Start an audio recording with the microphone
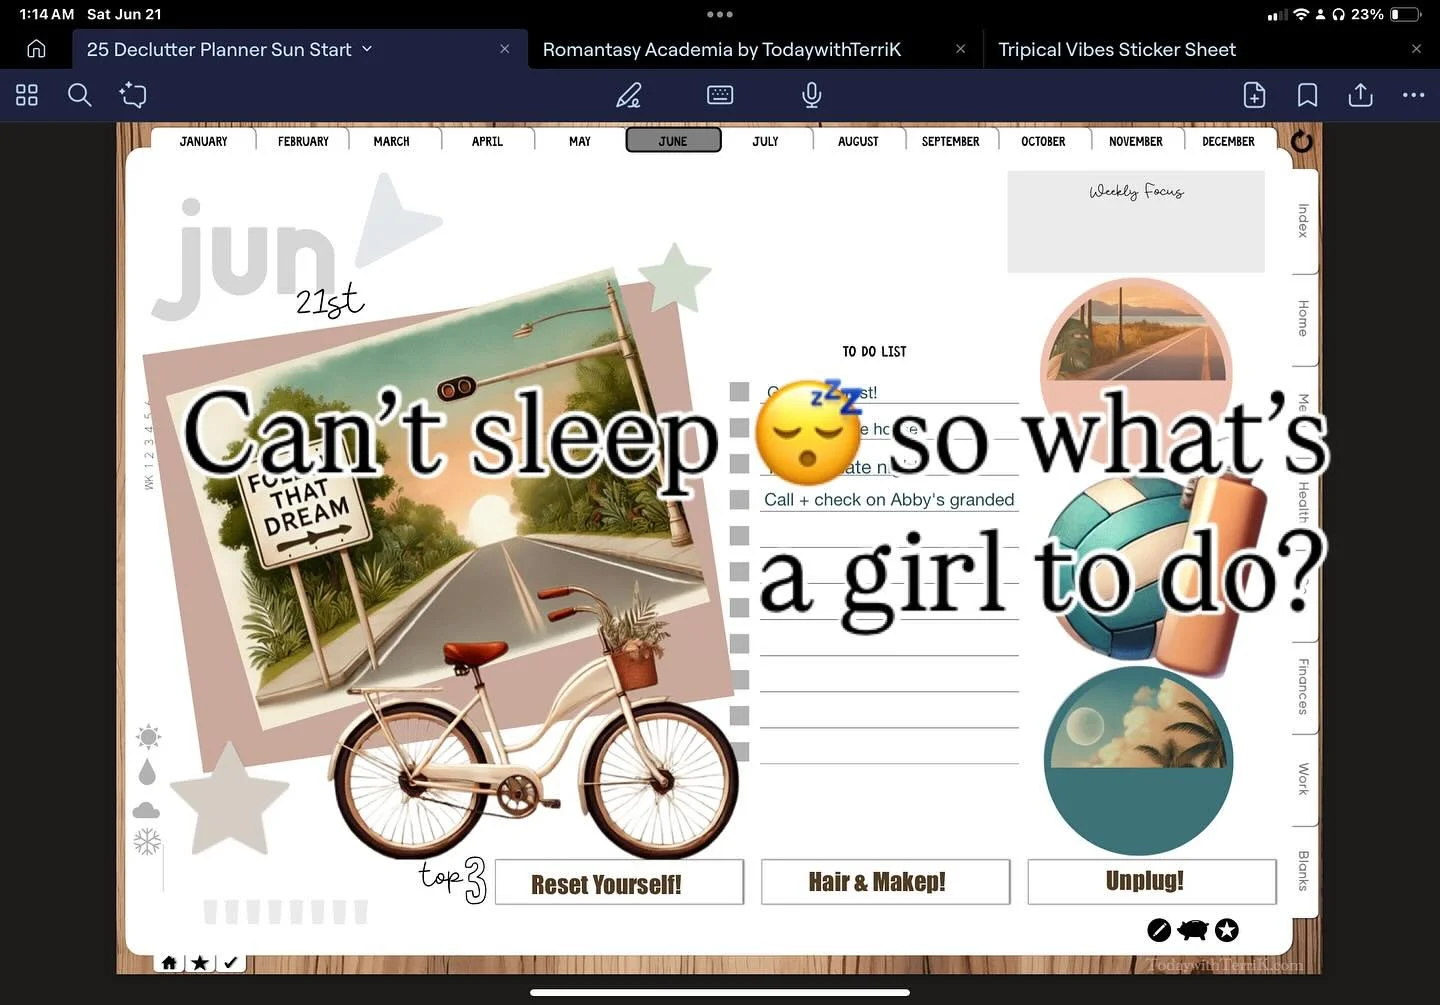Image resolution: width=1440 pixels, height=1005 pixels. point(810,95)
